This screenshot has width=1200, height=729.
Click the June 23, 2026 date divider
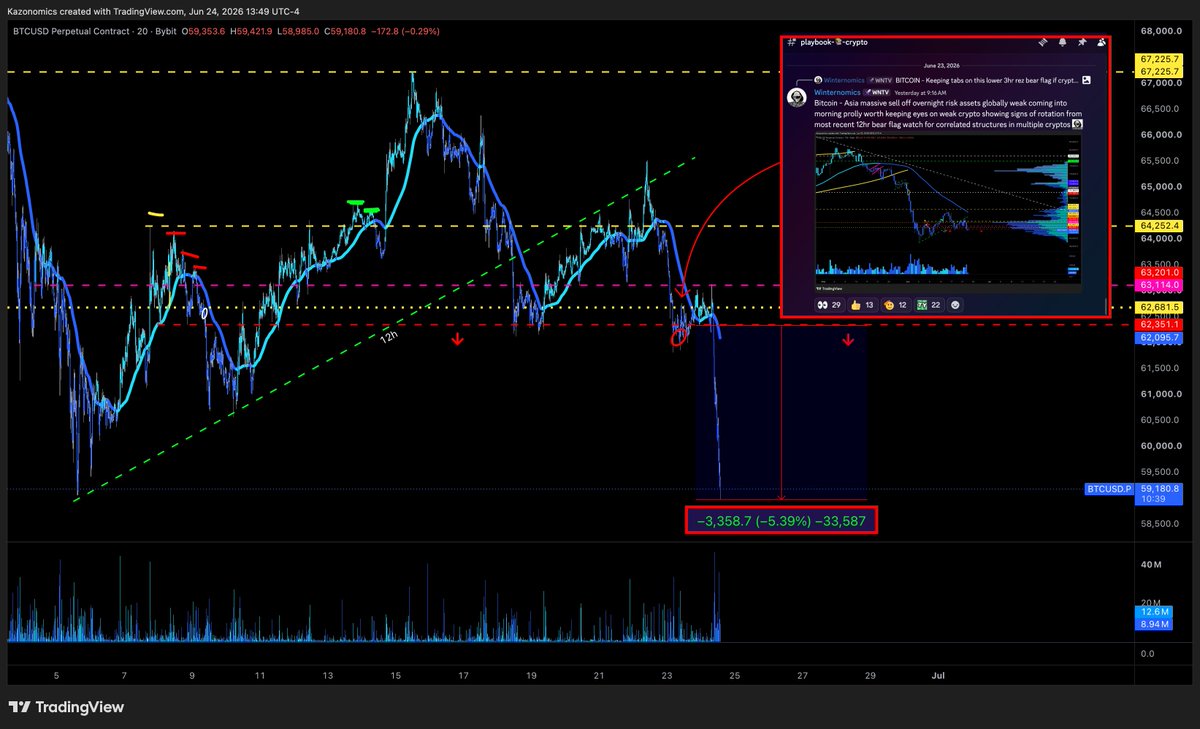tap(944, 64)
